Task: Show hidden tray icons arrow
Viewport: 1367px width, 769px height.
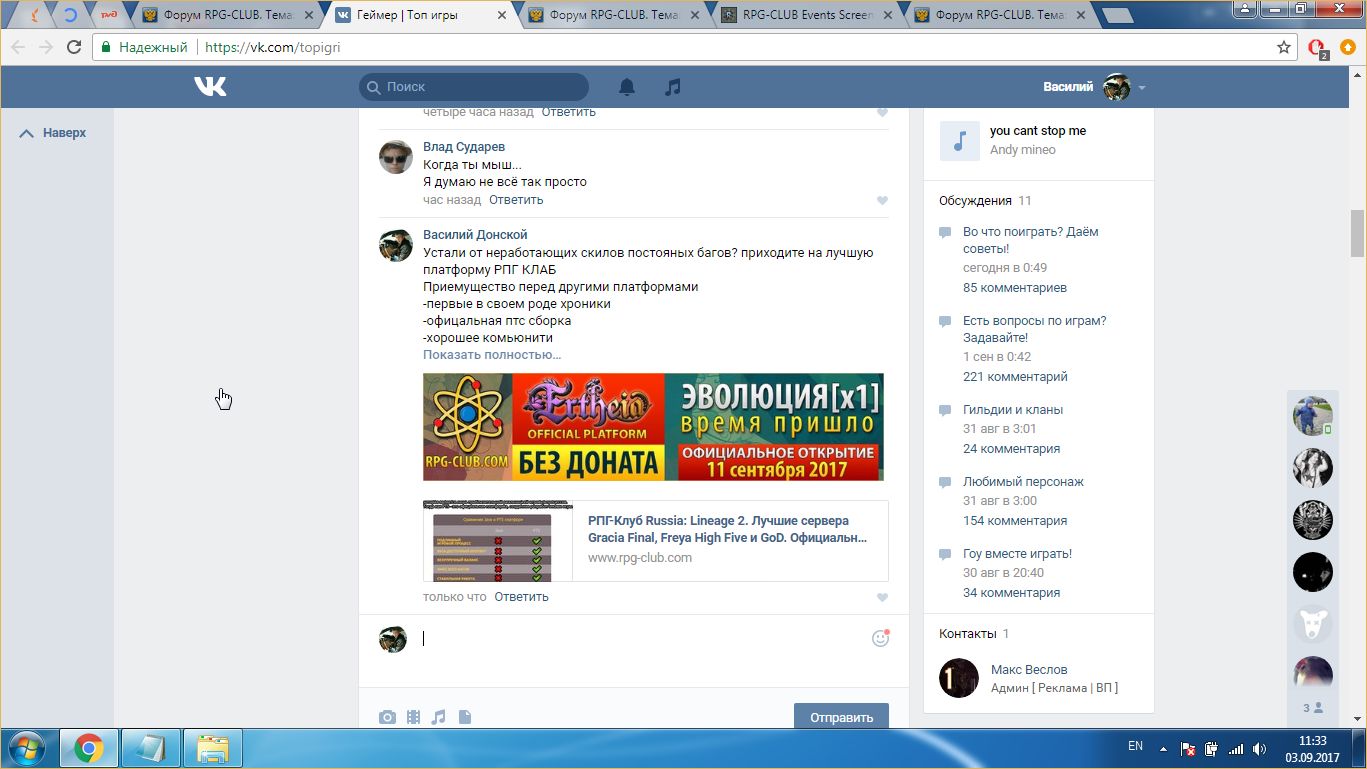Action: pyautogui.click(x=1163, y=748)
